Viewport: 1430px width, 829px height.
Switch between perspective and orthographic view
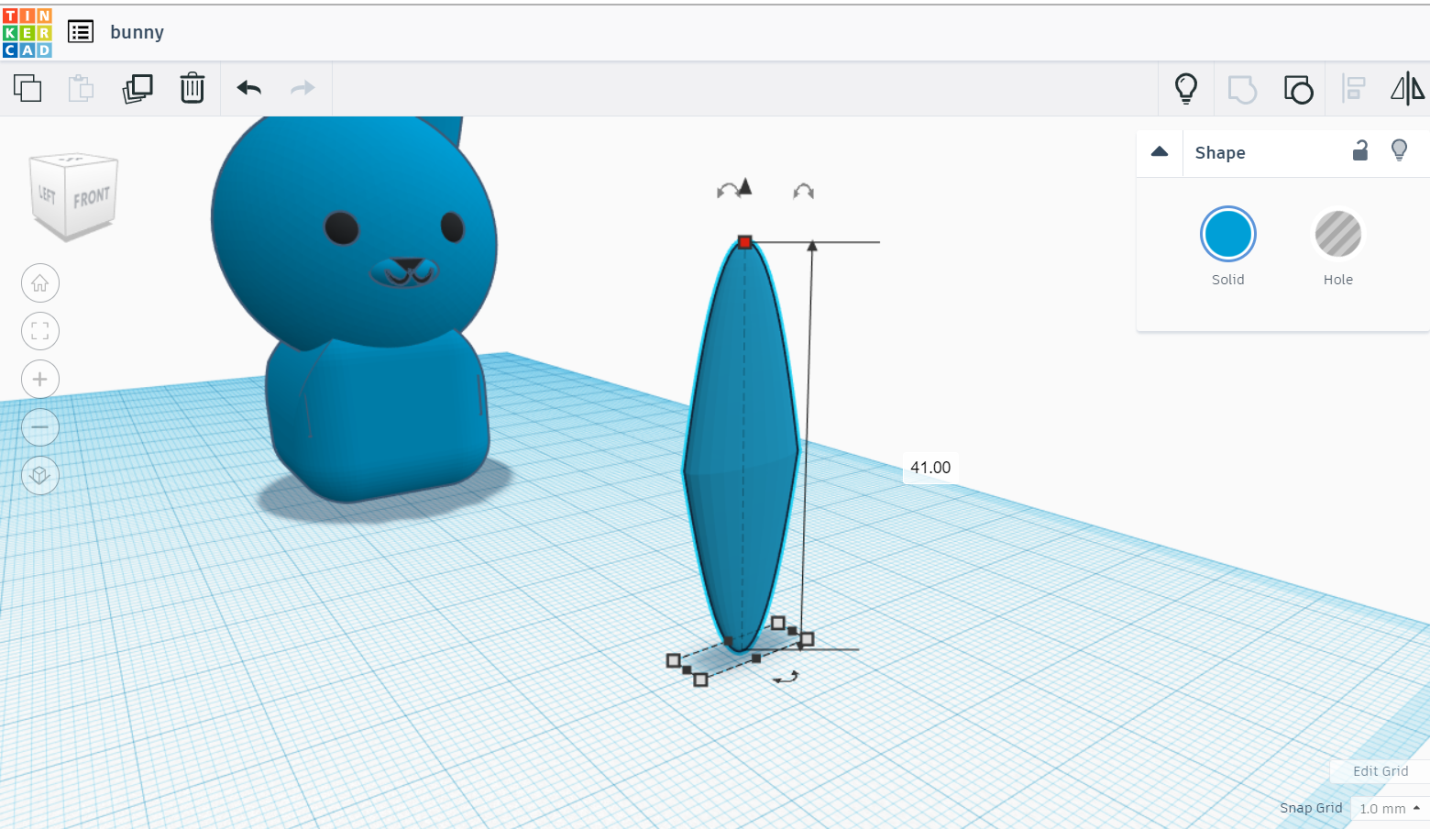pos(40,475)
